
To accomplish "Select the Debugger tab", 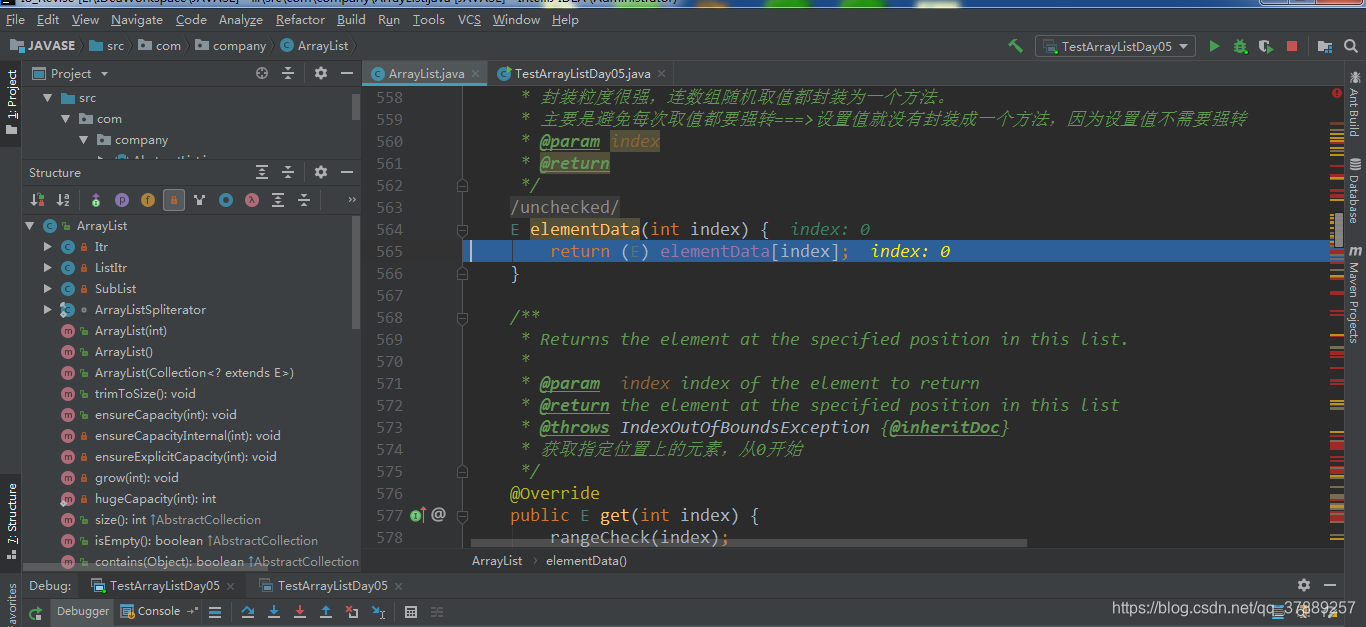I will [x=82, y=611].
